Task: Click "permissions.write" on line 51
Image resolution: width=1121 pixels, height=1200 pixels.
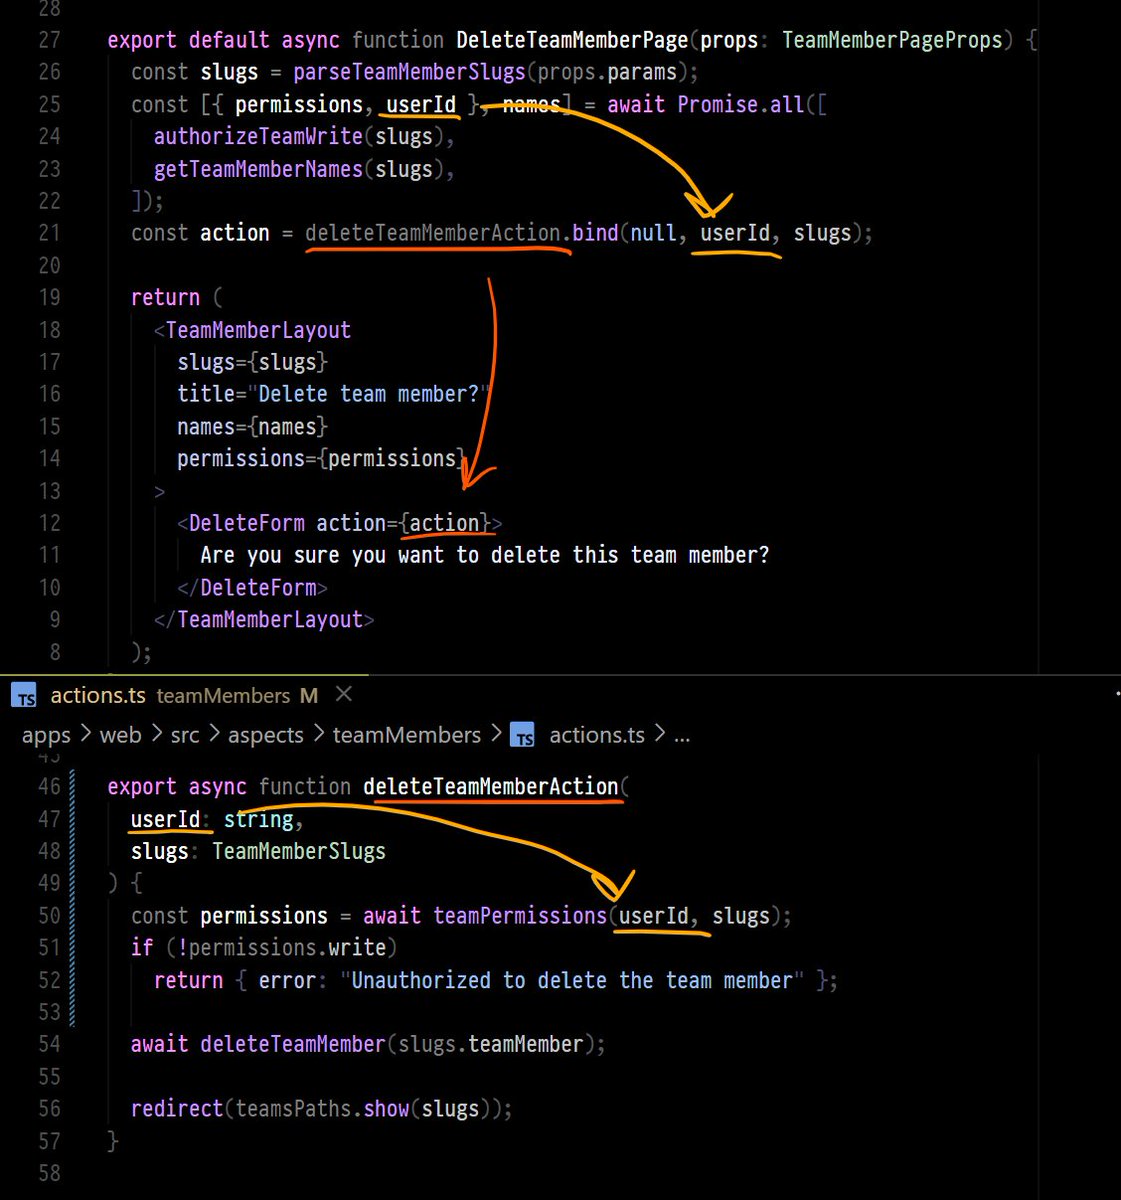Action: click(287, 947)
